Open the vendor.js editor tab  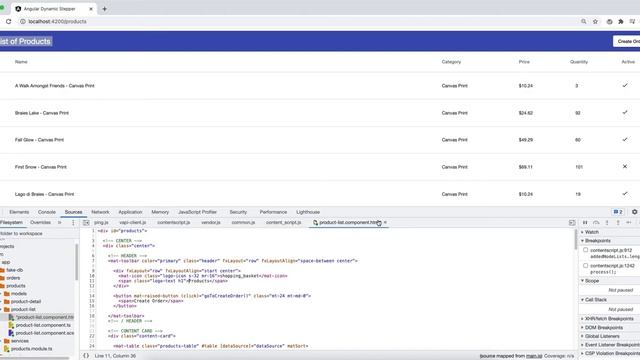(x=211, y=222)
